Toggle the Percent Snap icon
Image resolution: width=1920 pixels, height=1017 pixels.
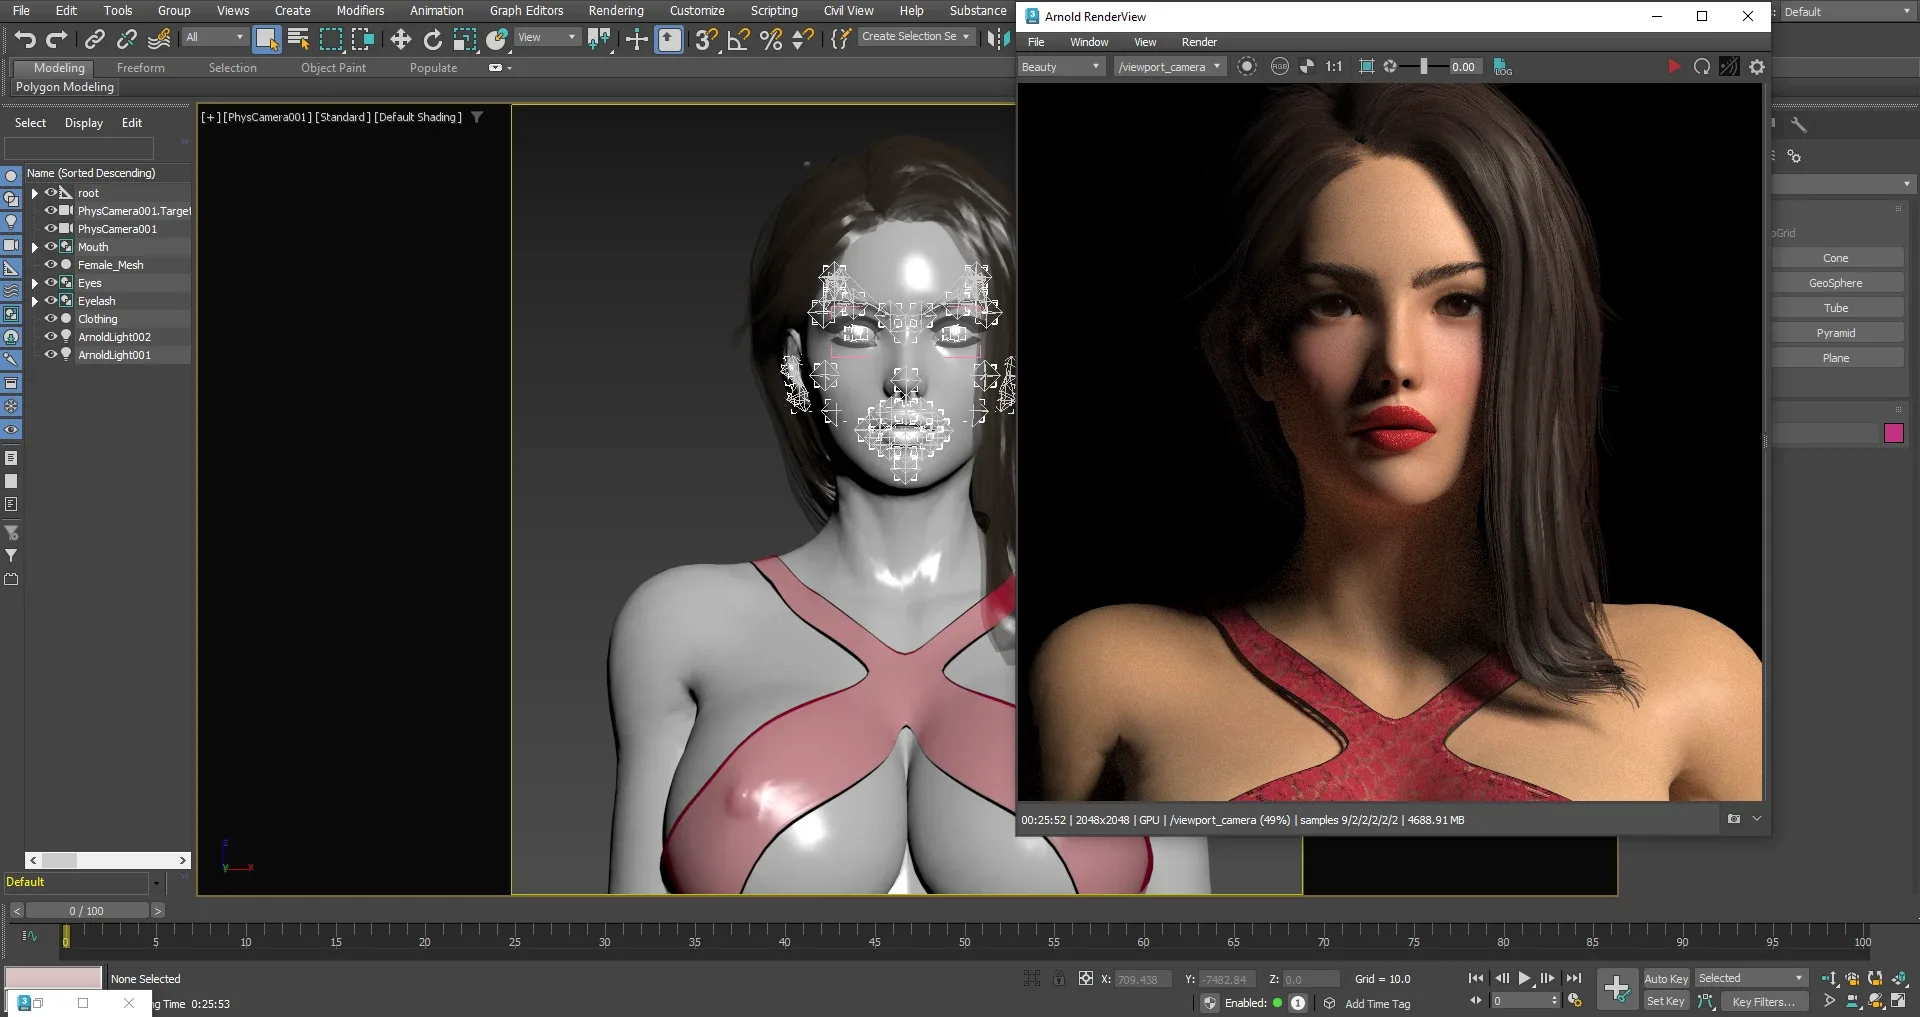pyautogui.click(x=770, y=39)
